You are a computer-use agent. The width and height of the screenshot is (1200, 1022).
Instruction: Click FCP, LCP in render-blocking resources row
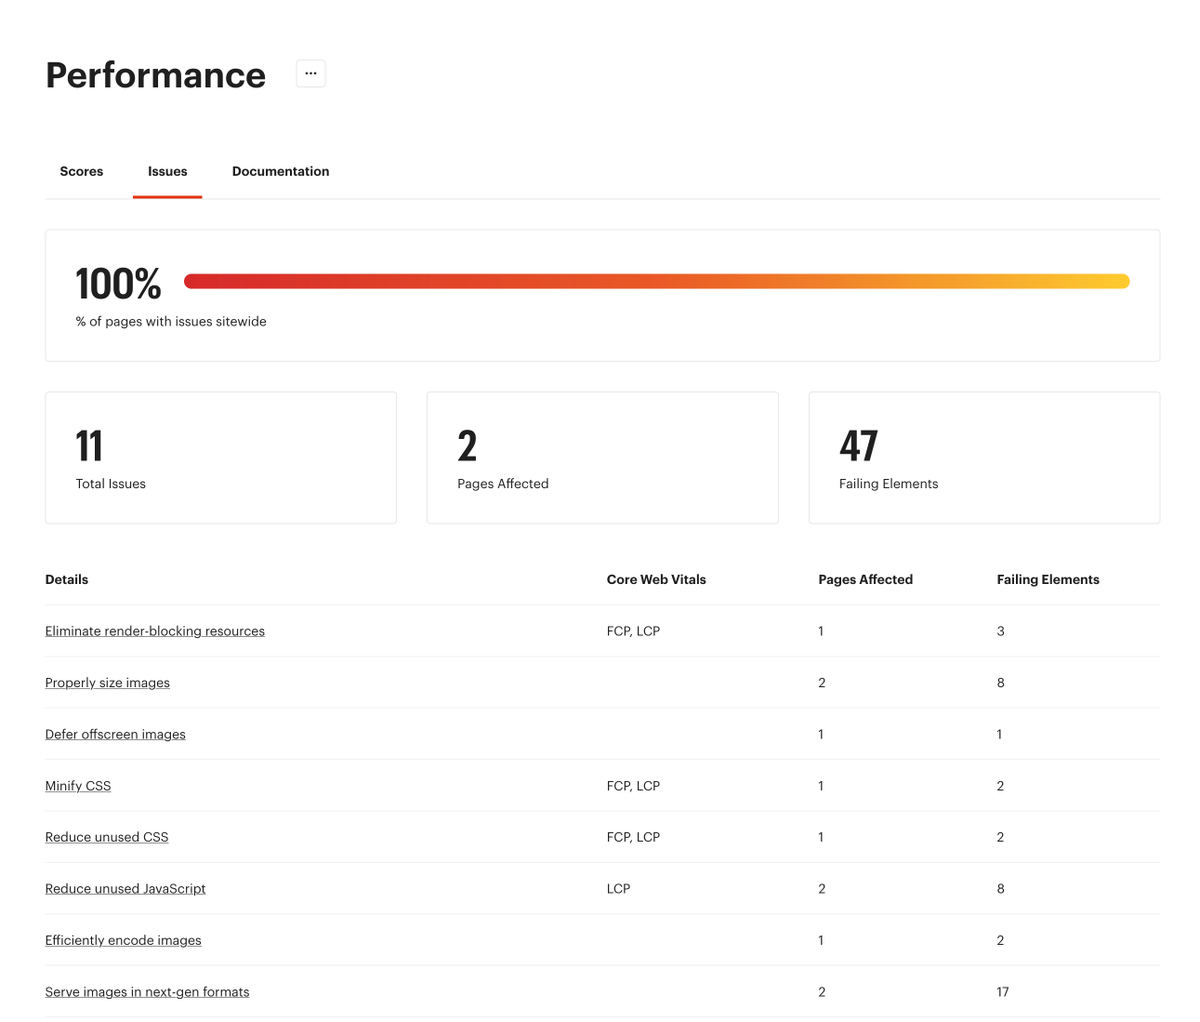(633, 631)
